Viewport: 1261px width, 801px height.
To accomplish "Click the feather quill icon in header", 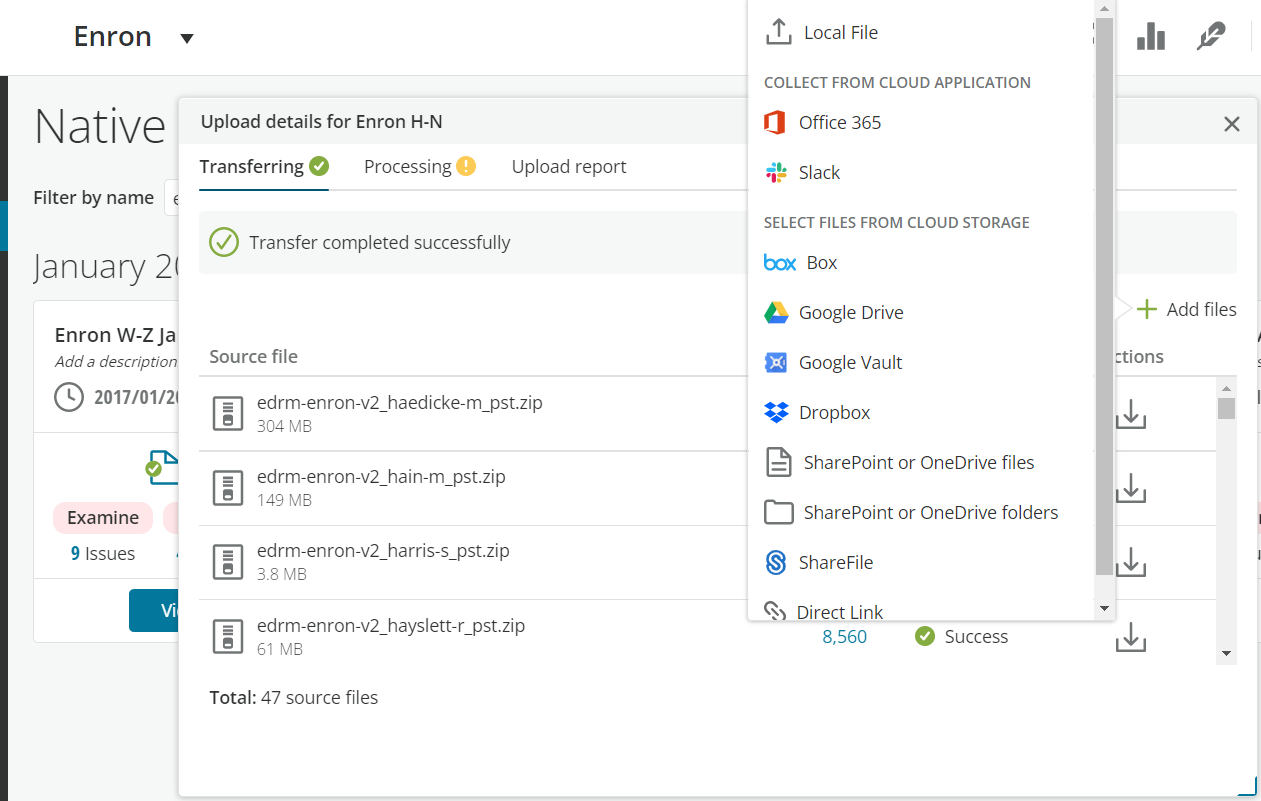I will (1211, 36).
